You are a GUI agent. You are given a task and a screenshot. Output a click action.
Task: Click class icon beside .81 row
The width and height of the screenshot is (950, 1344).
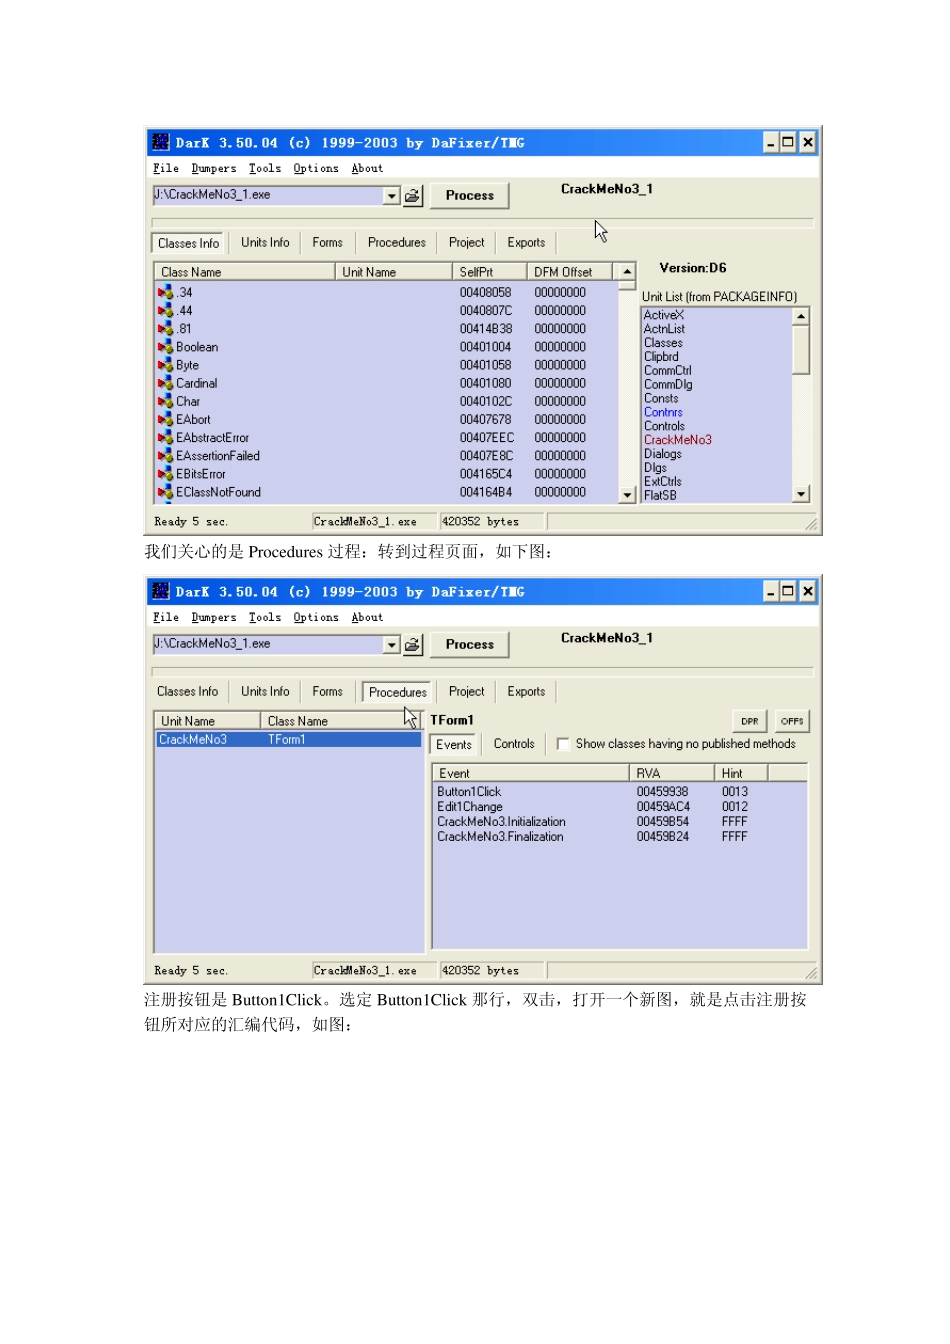tap(165, 328)
